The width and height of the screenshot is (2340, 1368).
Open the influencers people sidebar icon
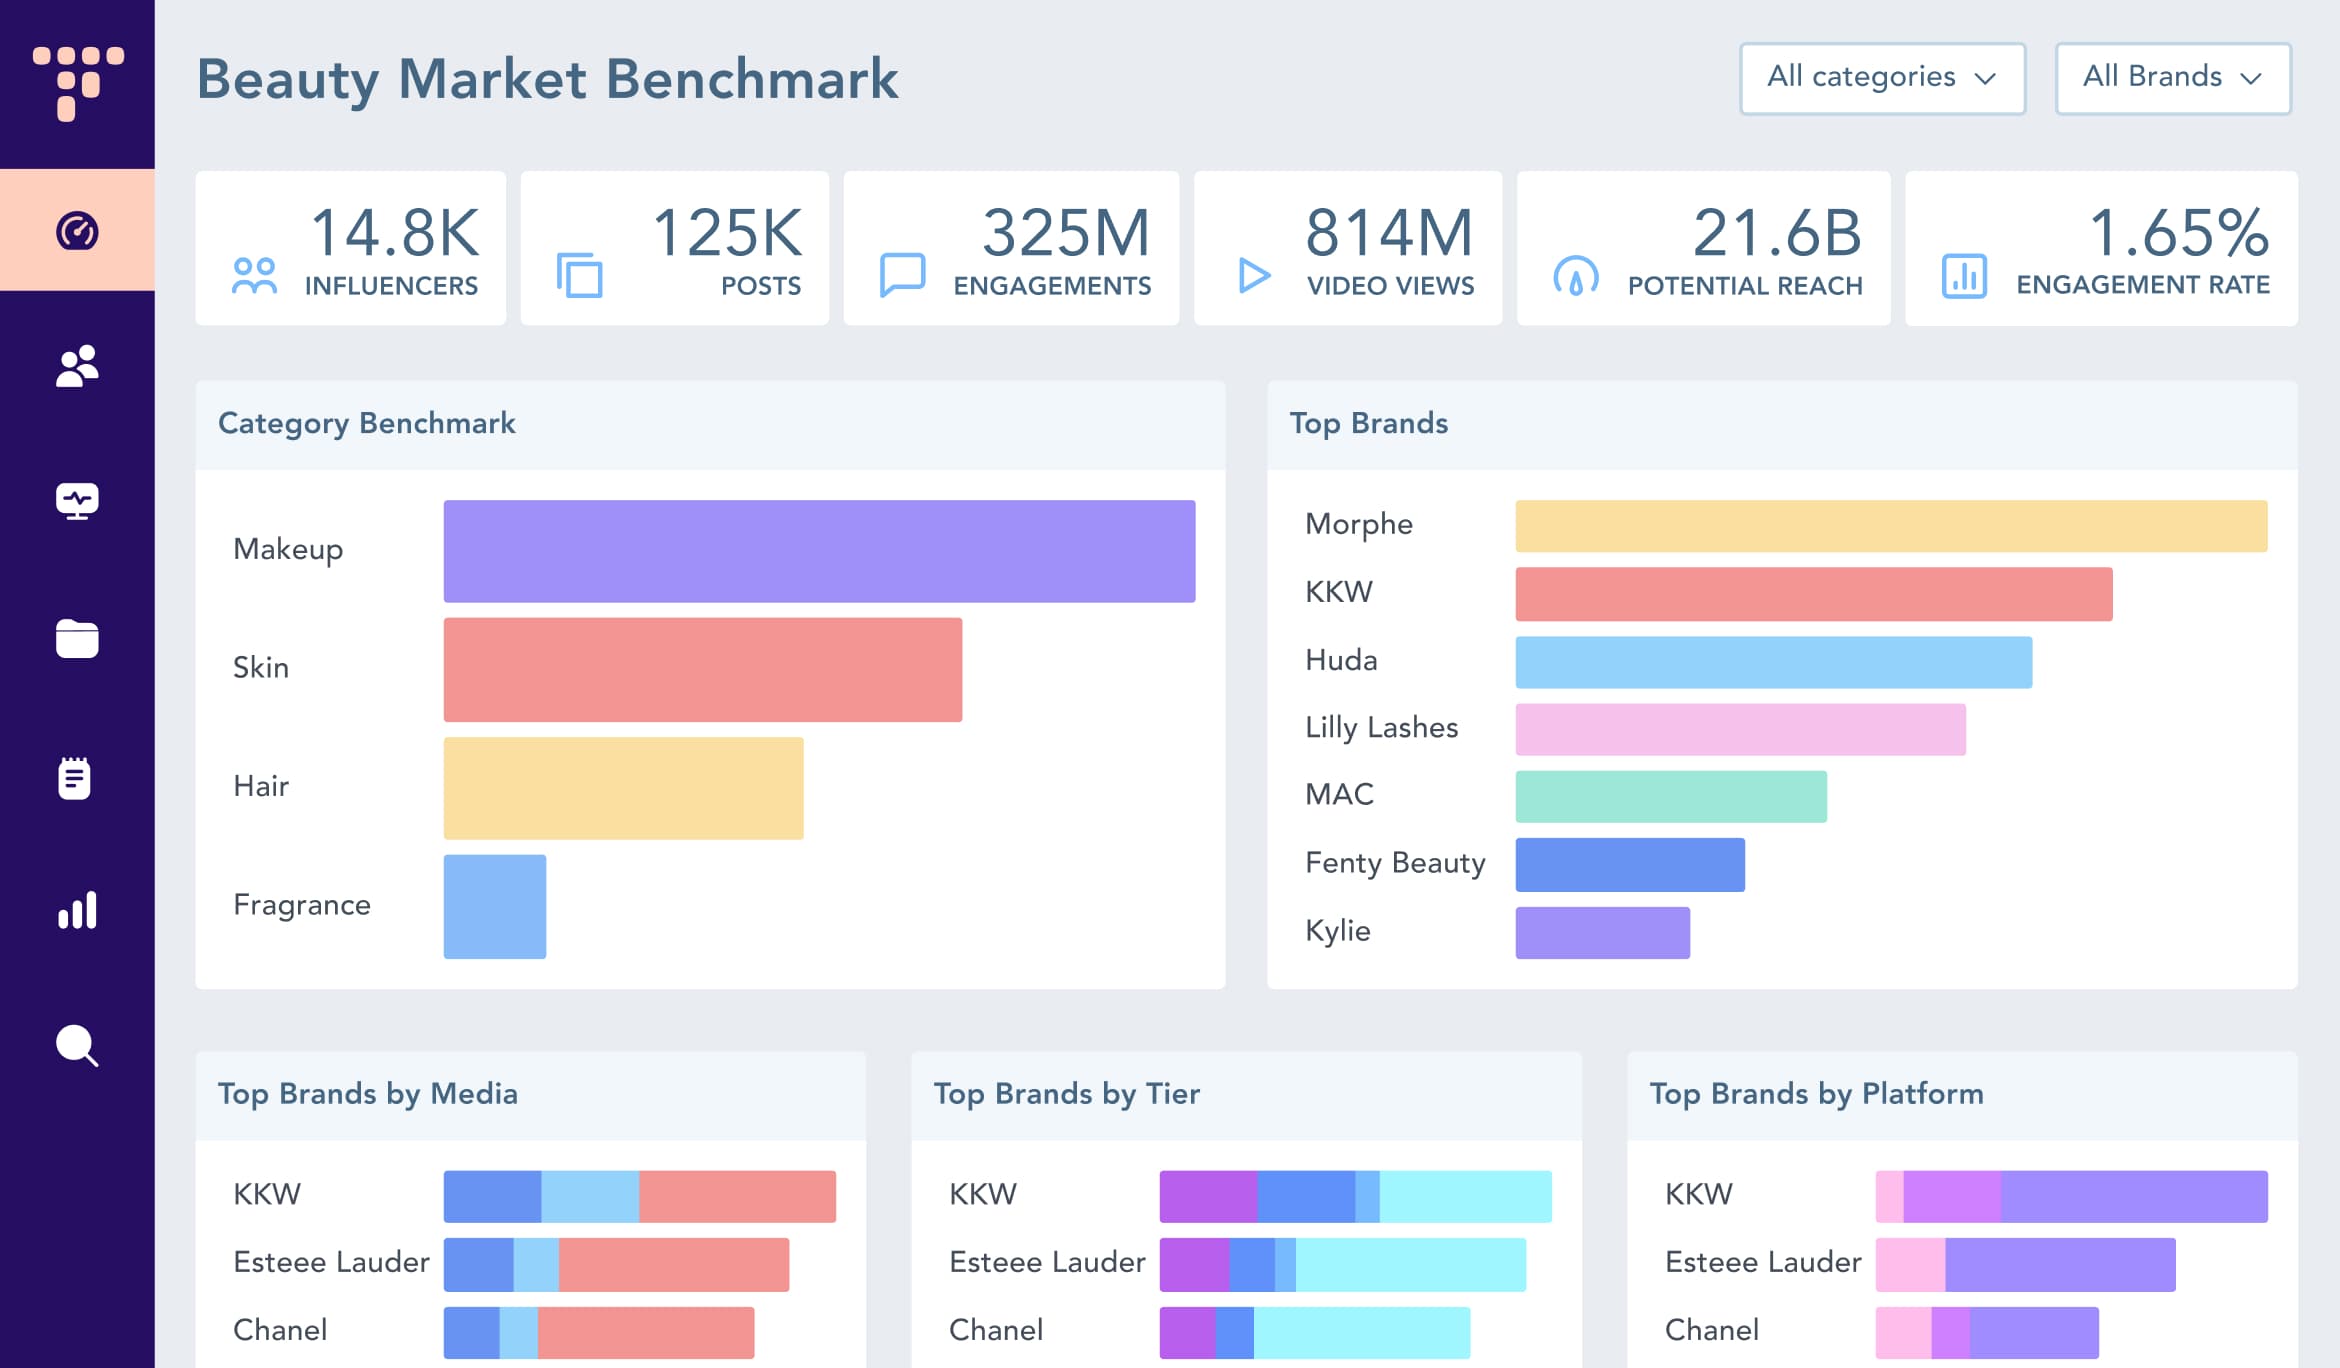pyautogui.click(x=77, y=366)
